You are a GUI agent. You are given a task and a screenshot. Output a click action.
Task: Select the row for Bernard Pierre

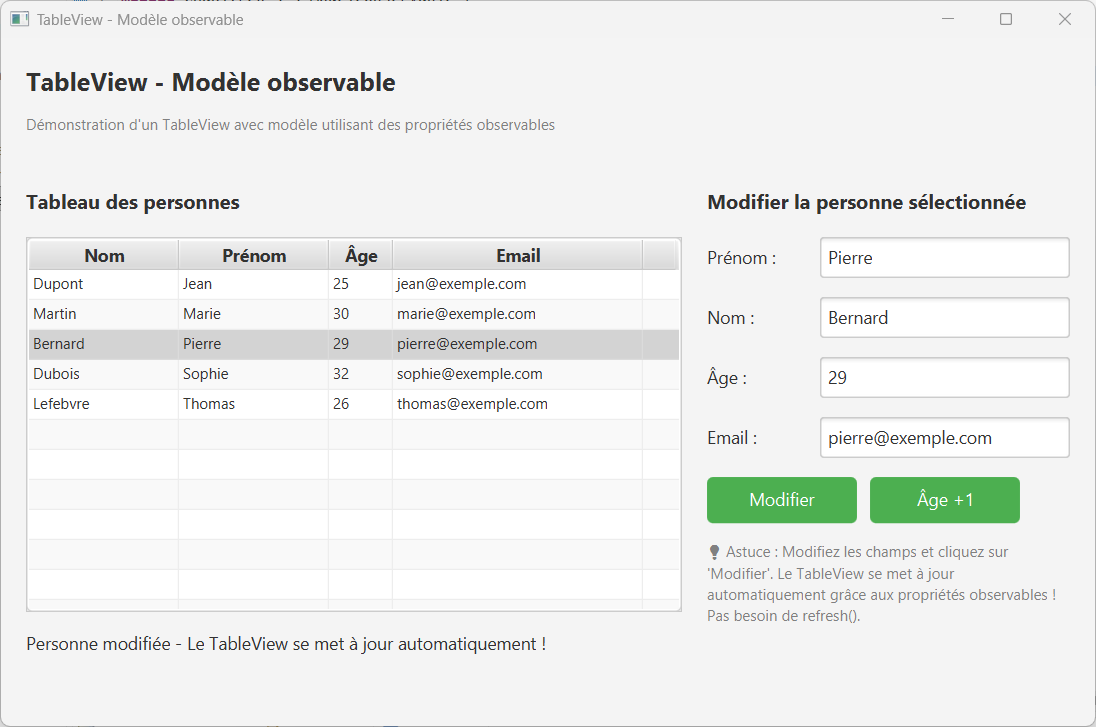pos(200,343)
